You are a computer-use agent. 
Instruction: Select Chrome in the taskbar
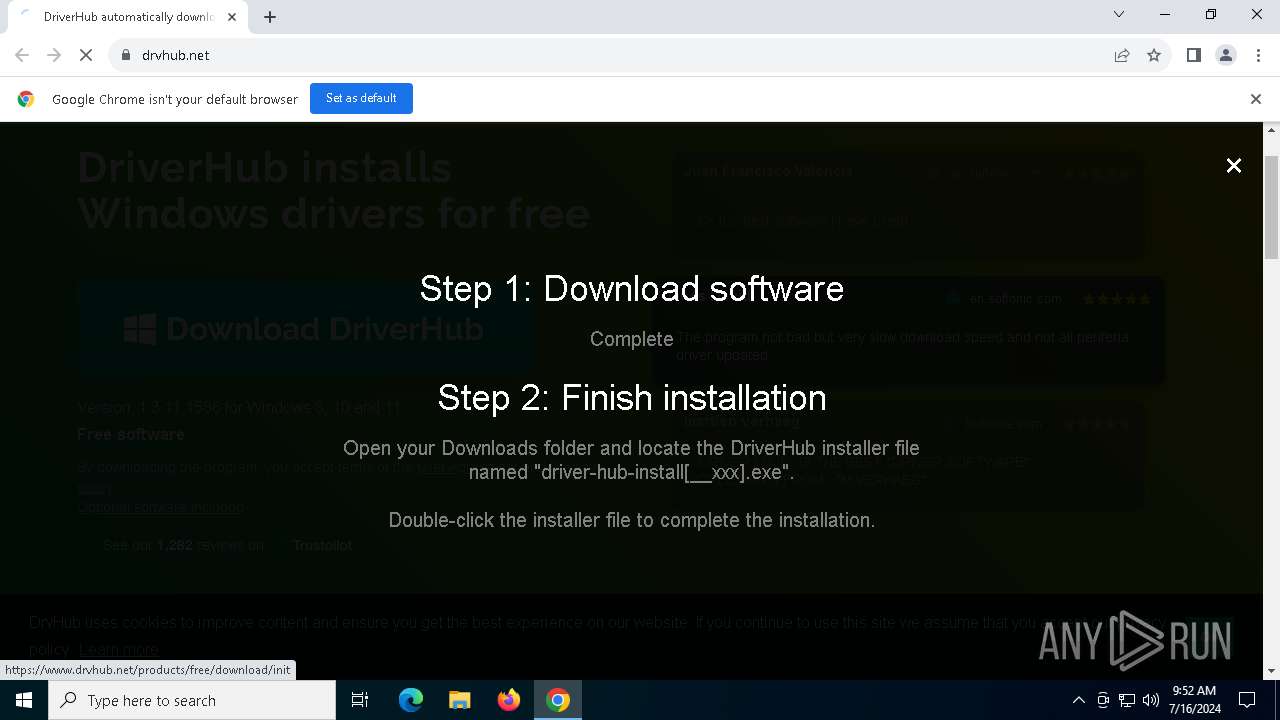click(x=558, y=700)
